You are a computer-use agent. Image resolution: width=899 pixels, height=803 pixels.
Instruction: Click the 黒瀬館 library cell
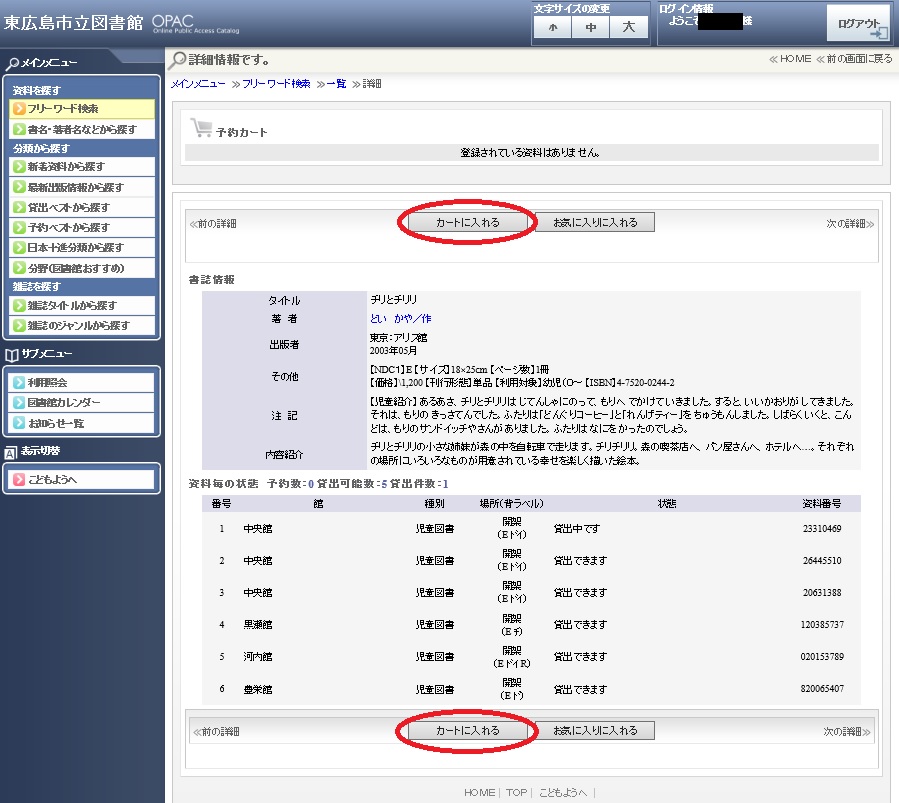pos(258,624)
